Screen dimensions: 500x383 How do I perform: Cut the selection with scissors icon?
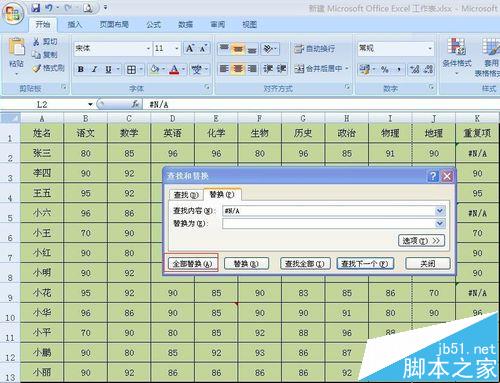pos(36,42)
